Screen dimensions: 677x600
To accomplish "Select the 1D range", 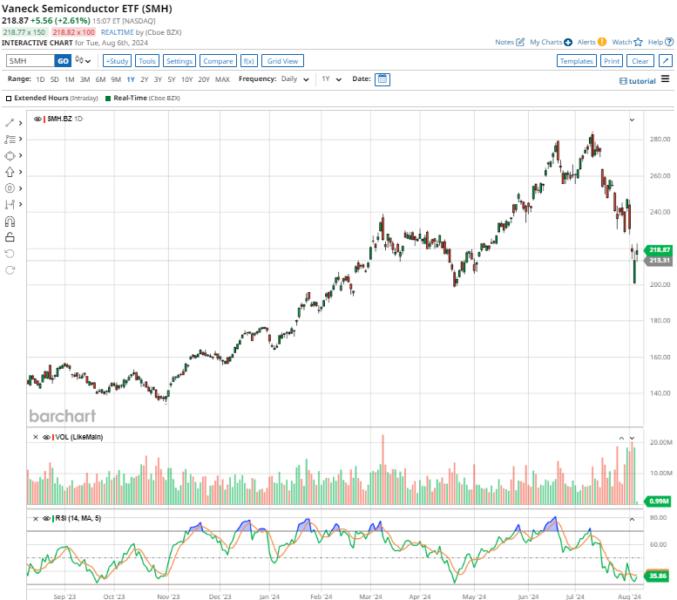I will click(x=40, y=79).
